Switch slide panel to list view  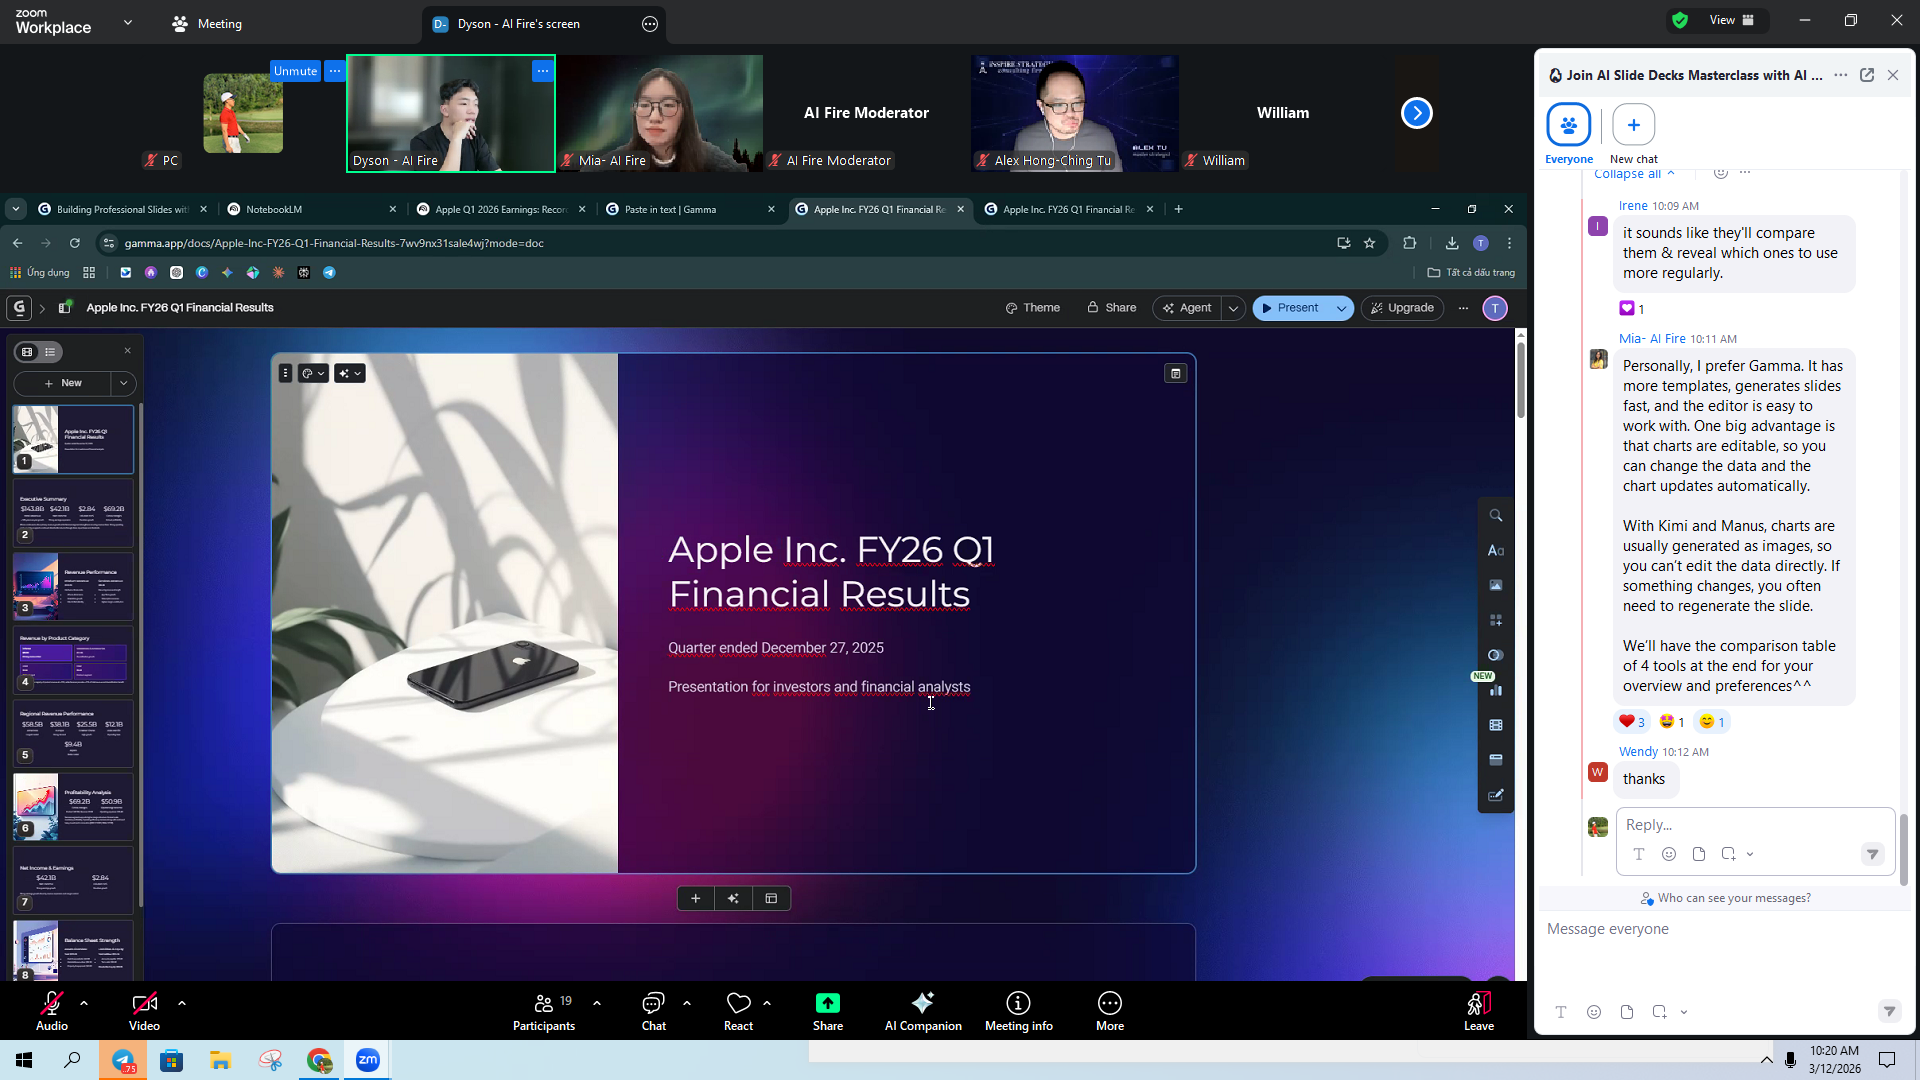click(x=50, y=351)
